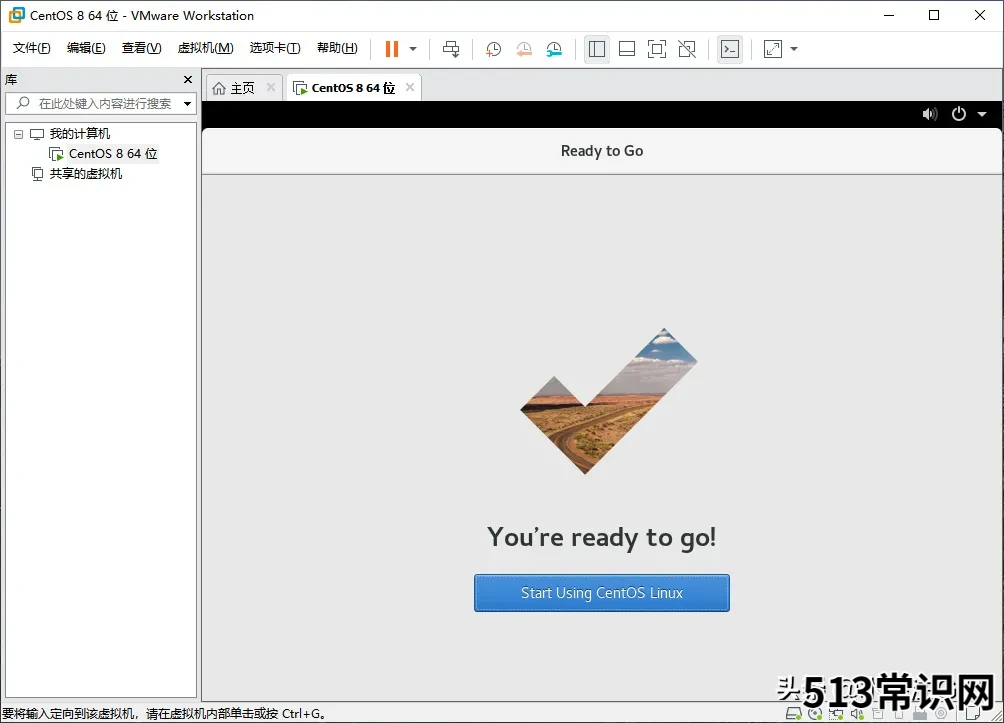Image resolution: width=1004 pixels, height=723 pixels.
Task: Pause the virtual machine via toolbar icon
Action: 391,49
